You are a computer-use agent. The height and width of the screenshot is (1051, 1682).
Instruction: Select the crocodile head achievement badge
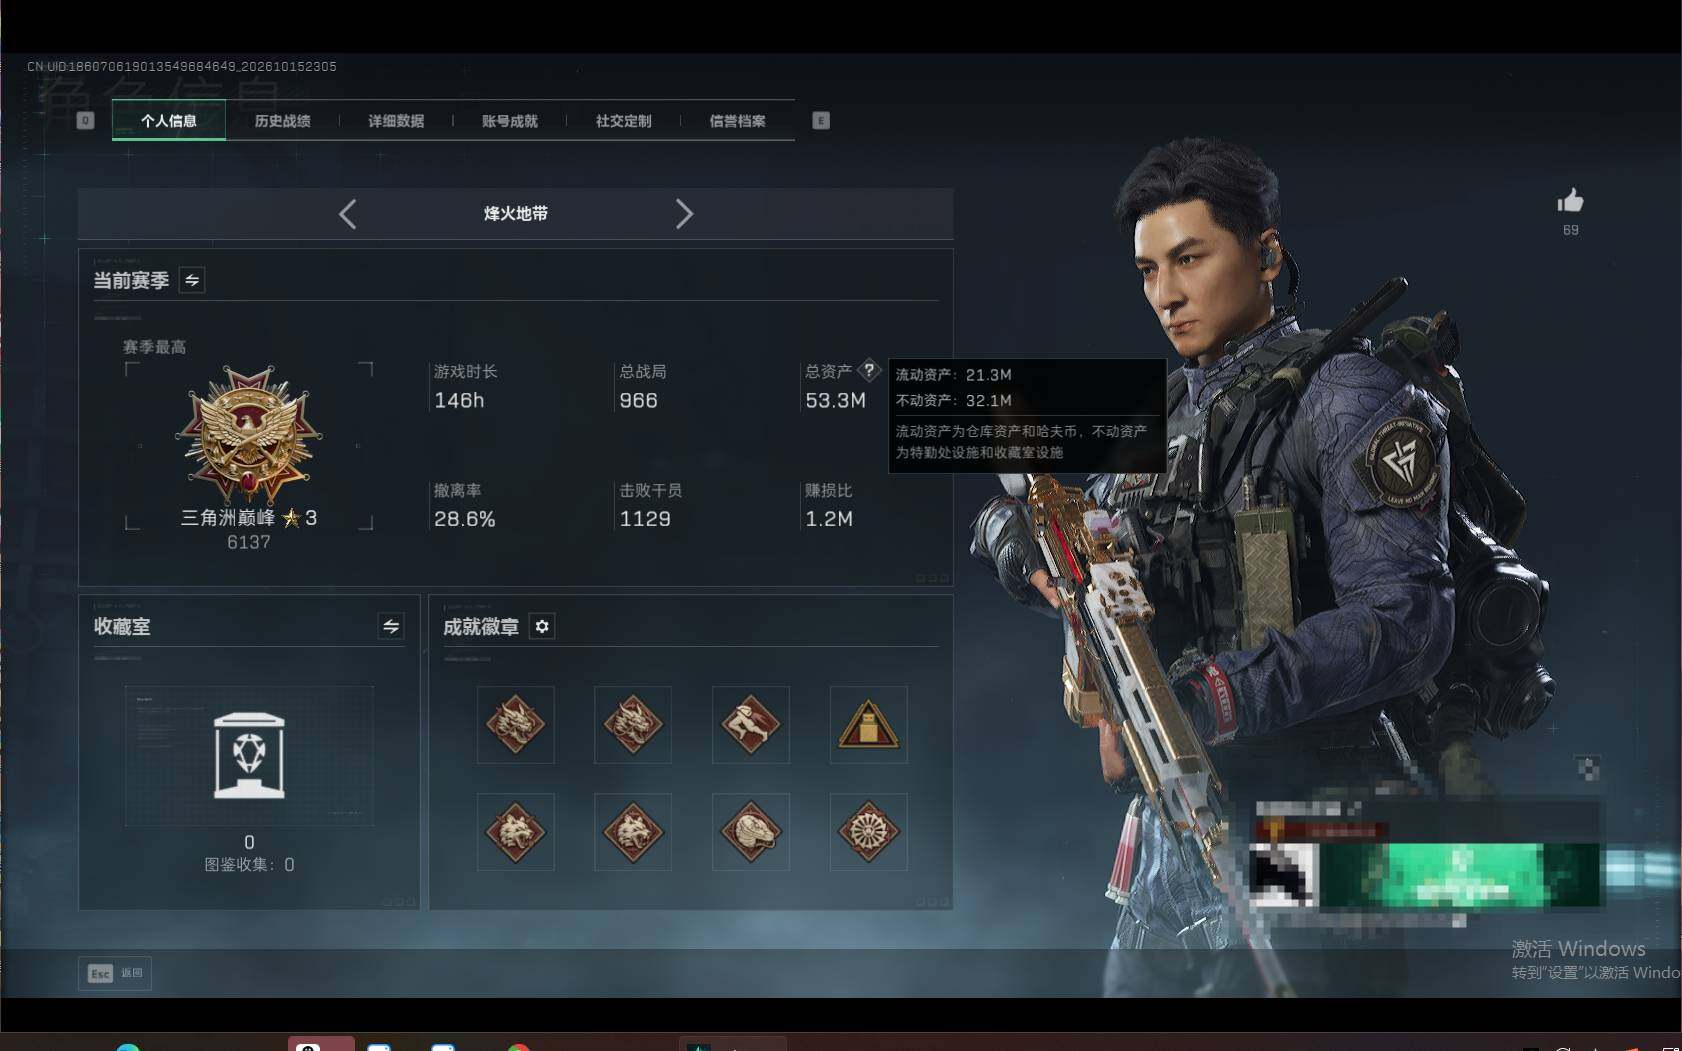(751, 832)
